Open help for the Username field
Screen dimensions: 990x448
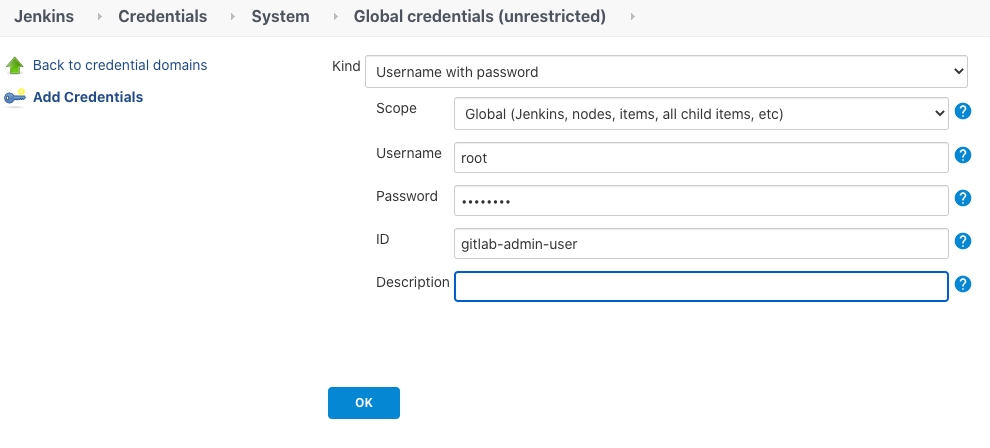click(963, 155)
